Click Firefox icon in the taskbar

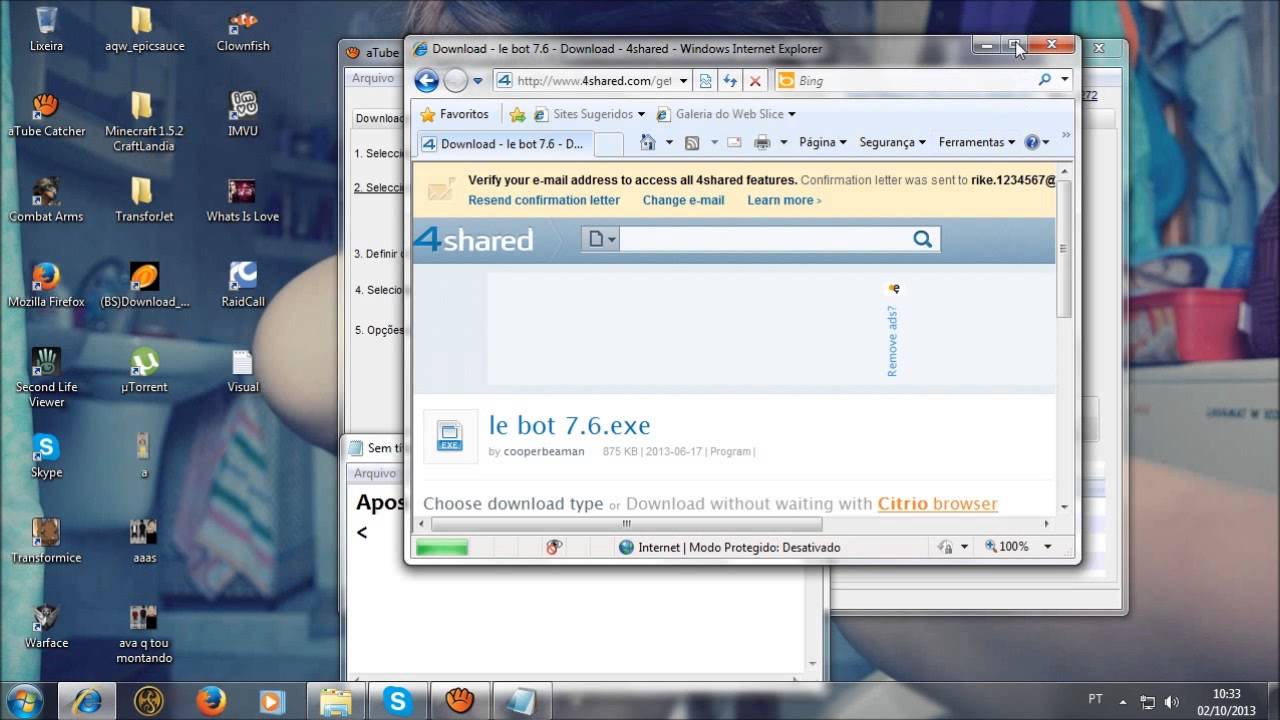211,701
